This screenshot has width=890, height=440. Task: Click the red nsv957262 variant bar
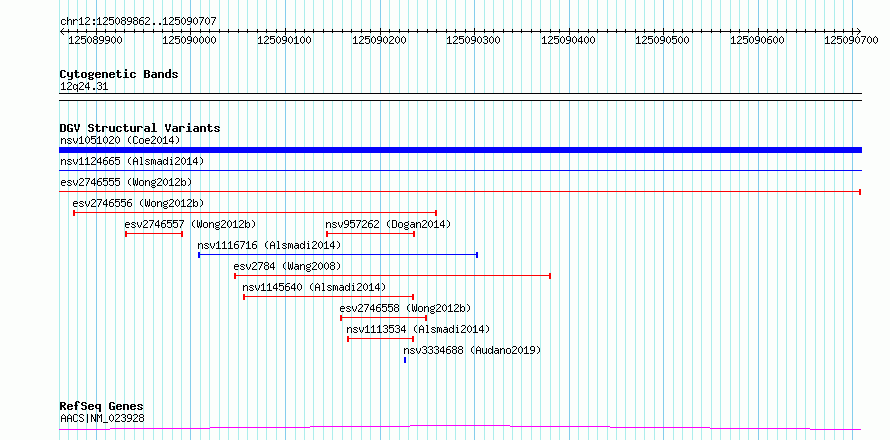click(371, 234)
